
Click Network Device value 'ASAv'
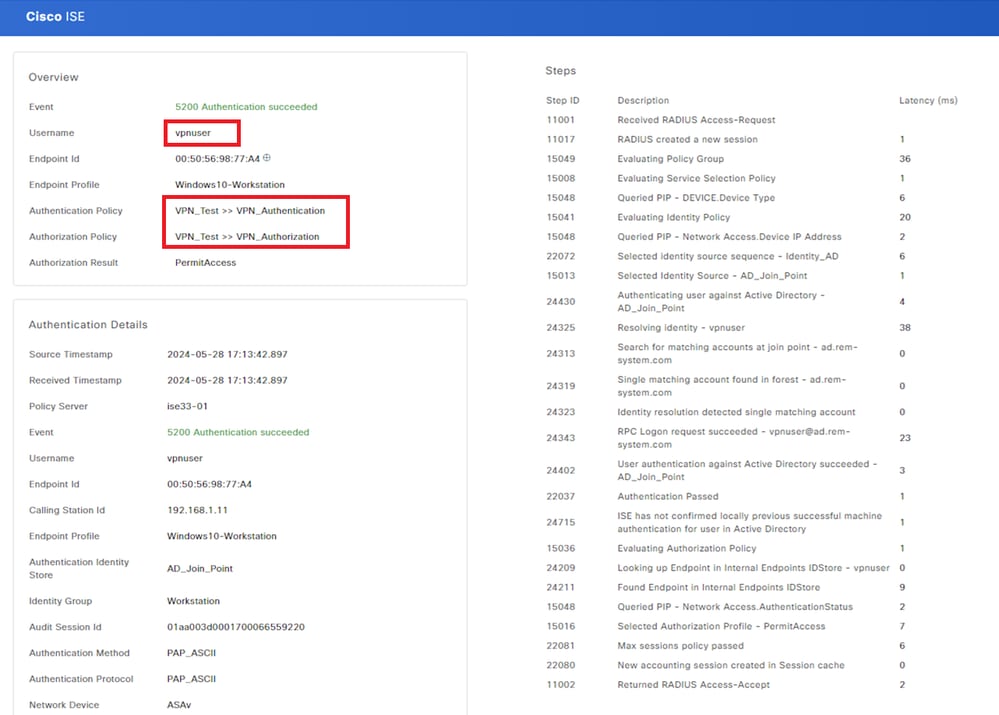[x=179, y=705]
